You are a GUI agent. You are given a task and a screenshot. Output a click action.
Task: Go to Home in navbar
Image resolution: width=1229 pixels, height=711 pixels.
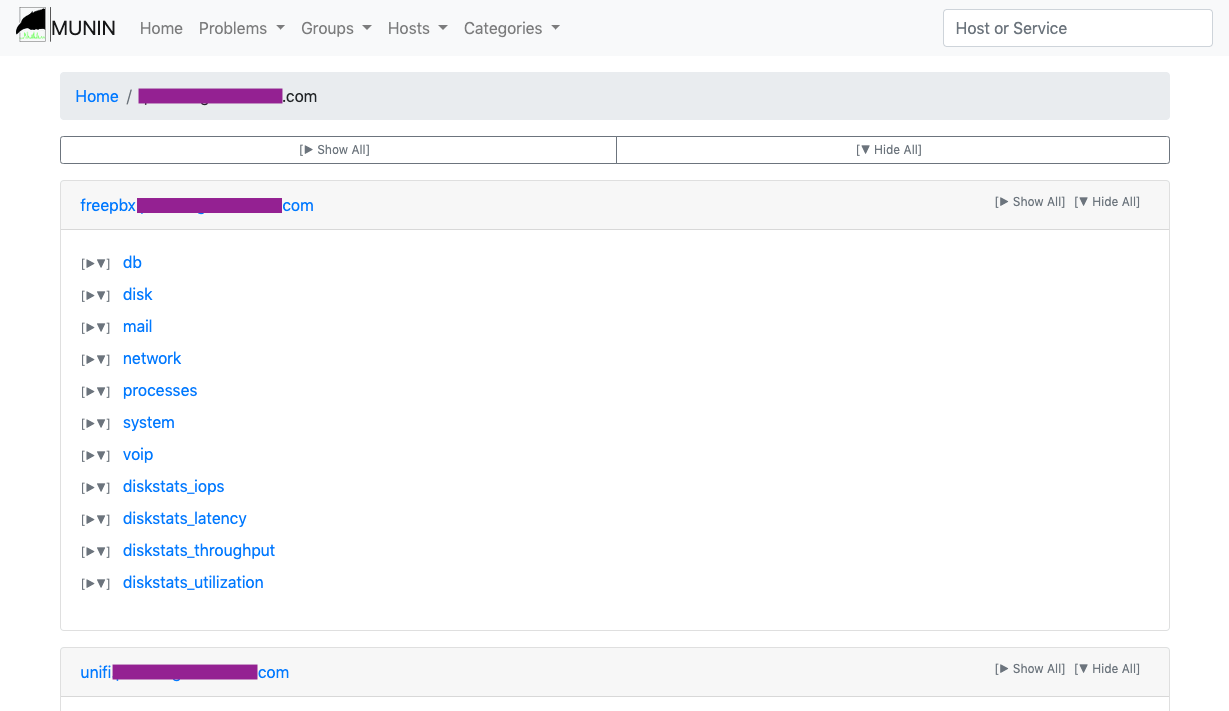pos(161,28)
